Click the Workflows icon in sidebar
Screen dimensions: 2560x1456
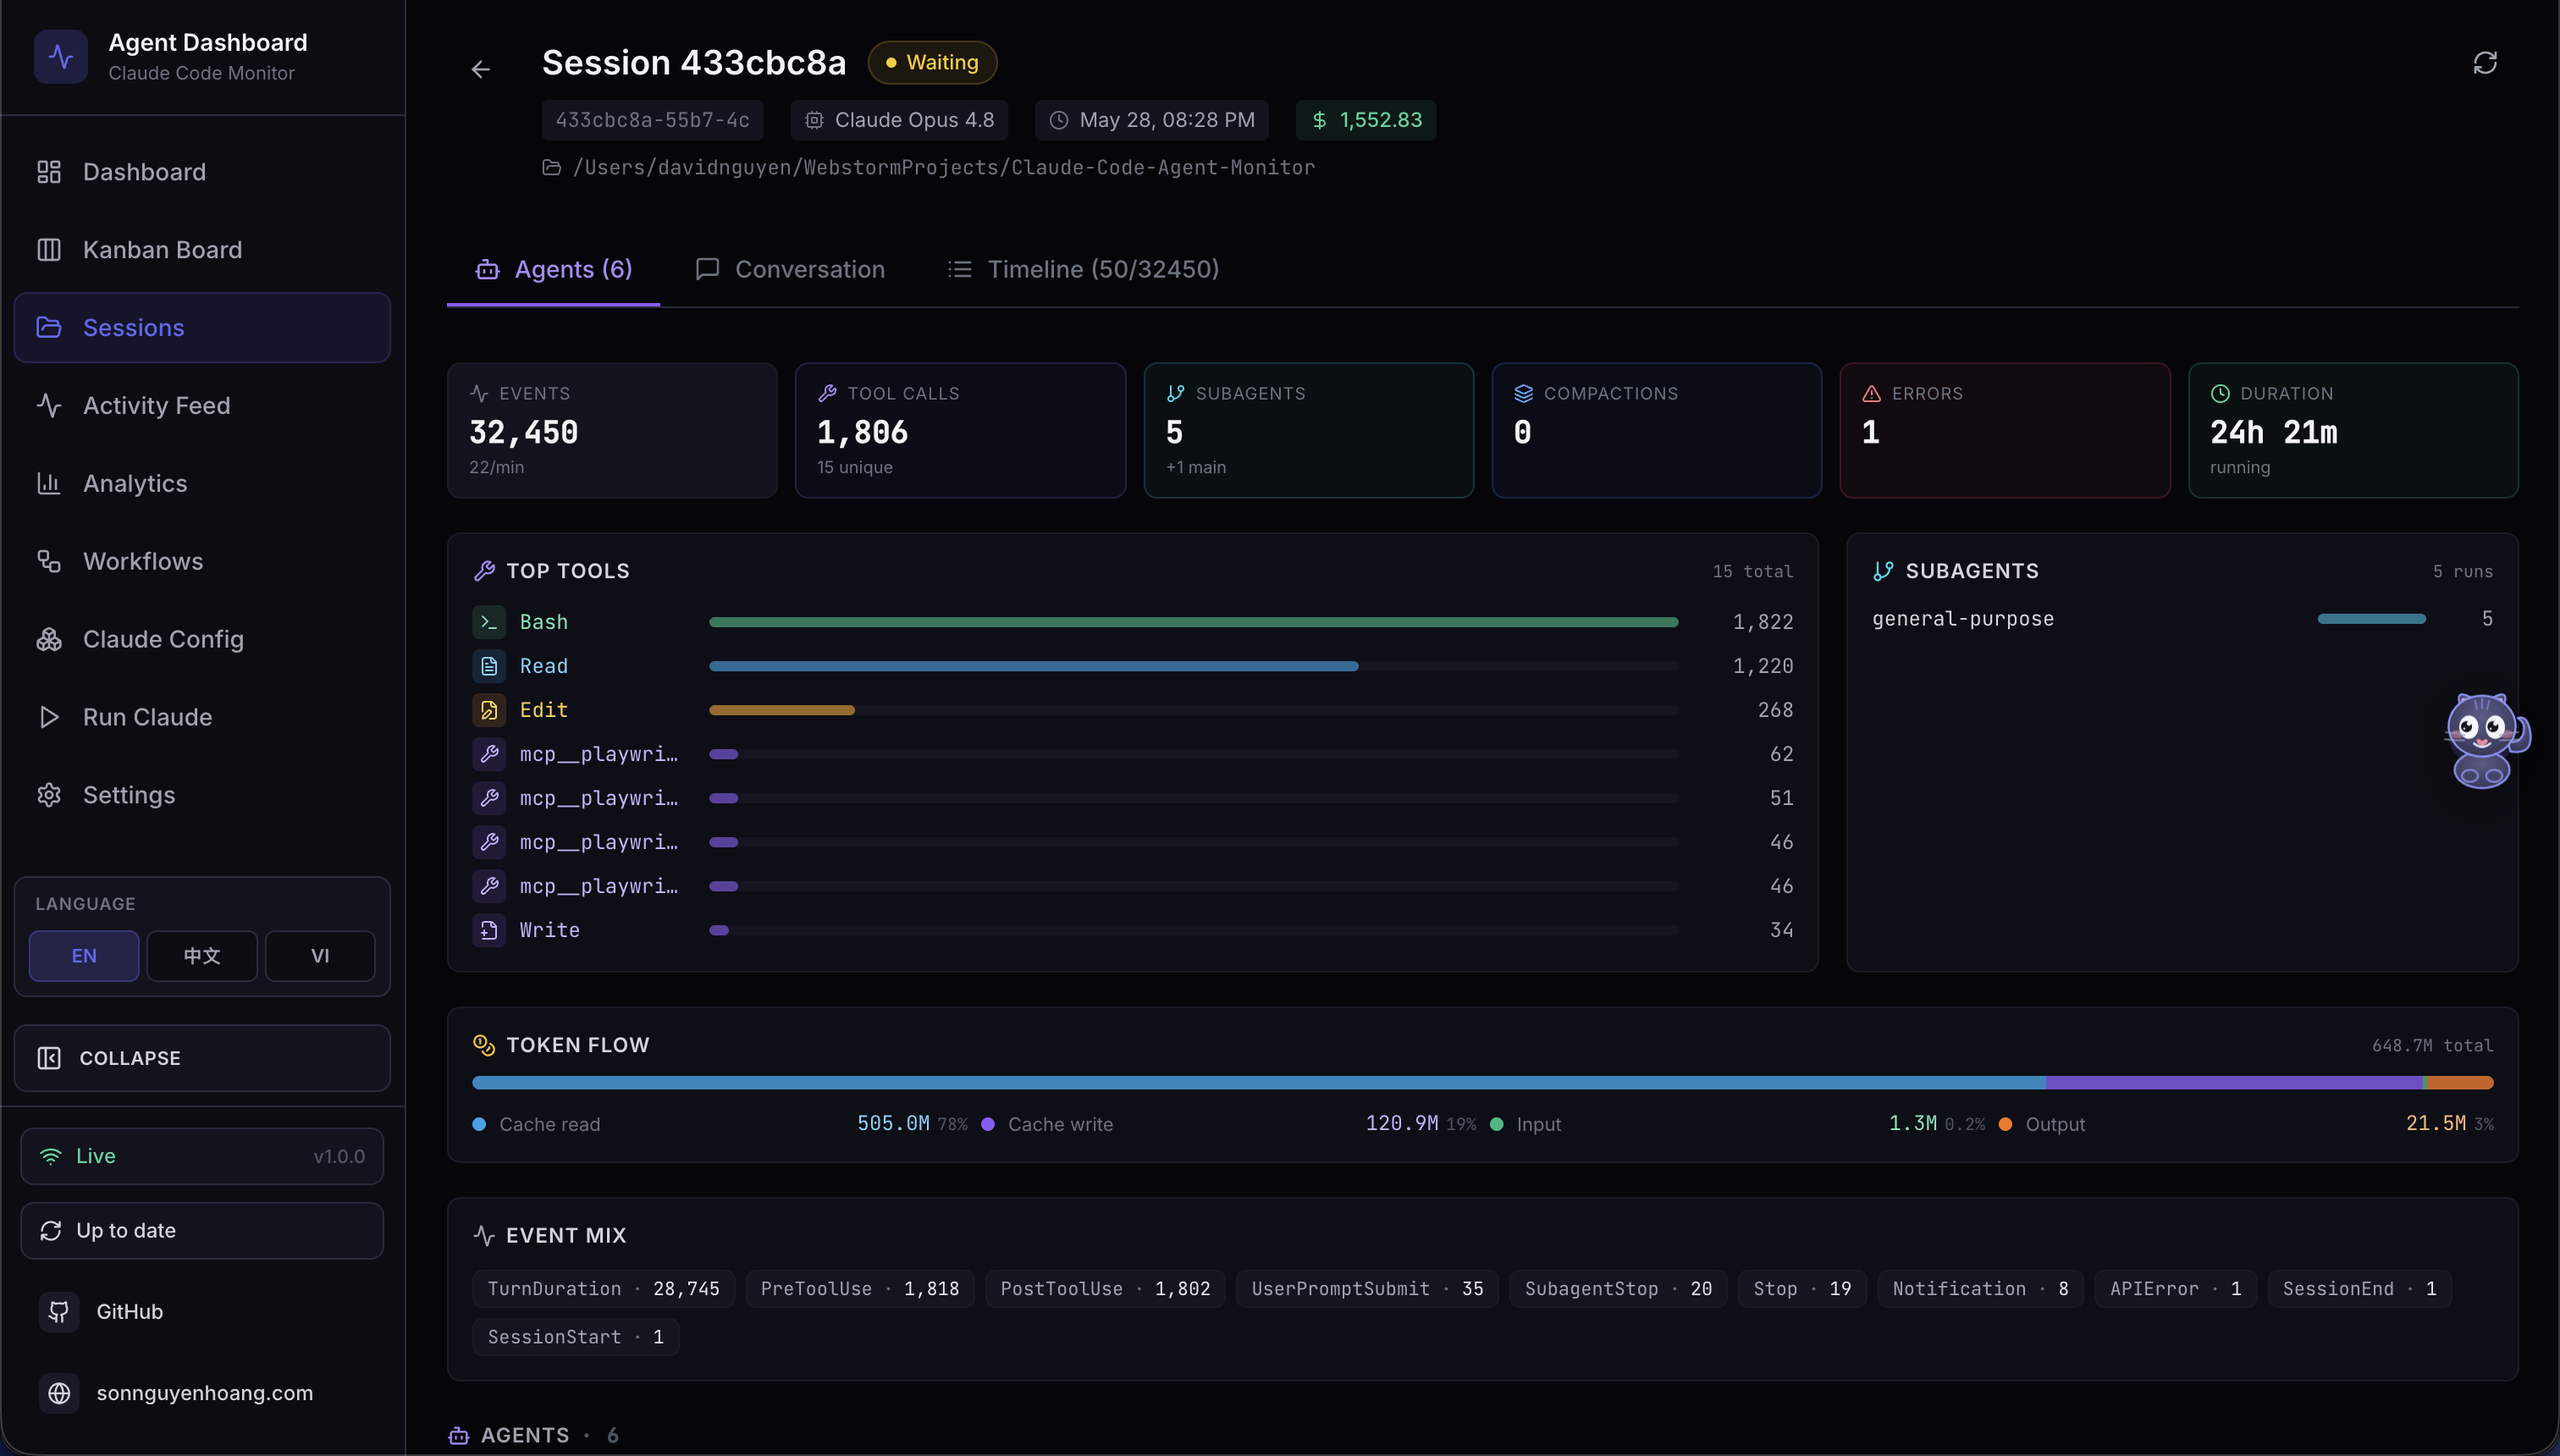[x=49, y=562]
